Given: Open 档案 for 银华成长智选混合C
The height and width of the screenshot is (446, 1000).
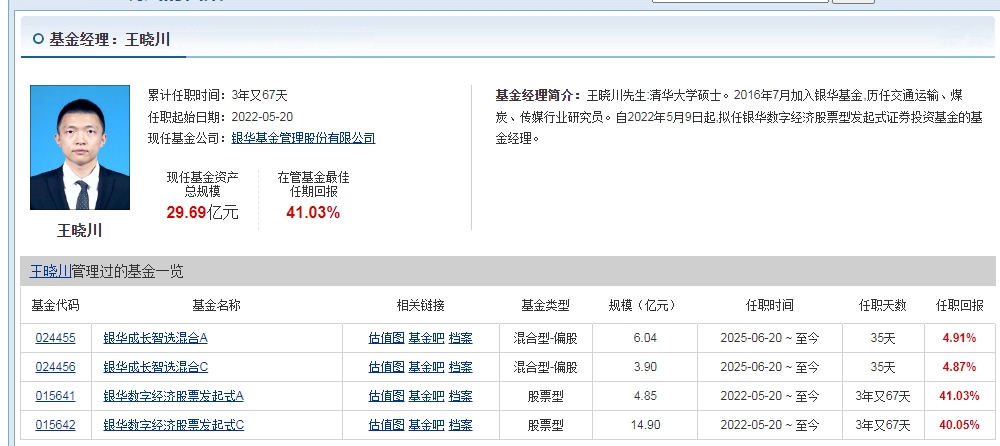Looking at the screenshot, I should (460, 367).
